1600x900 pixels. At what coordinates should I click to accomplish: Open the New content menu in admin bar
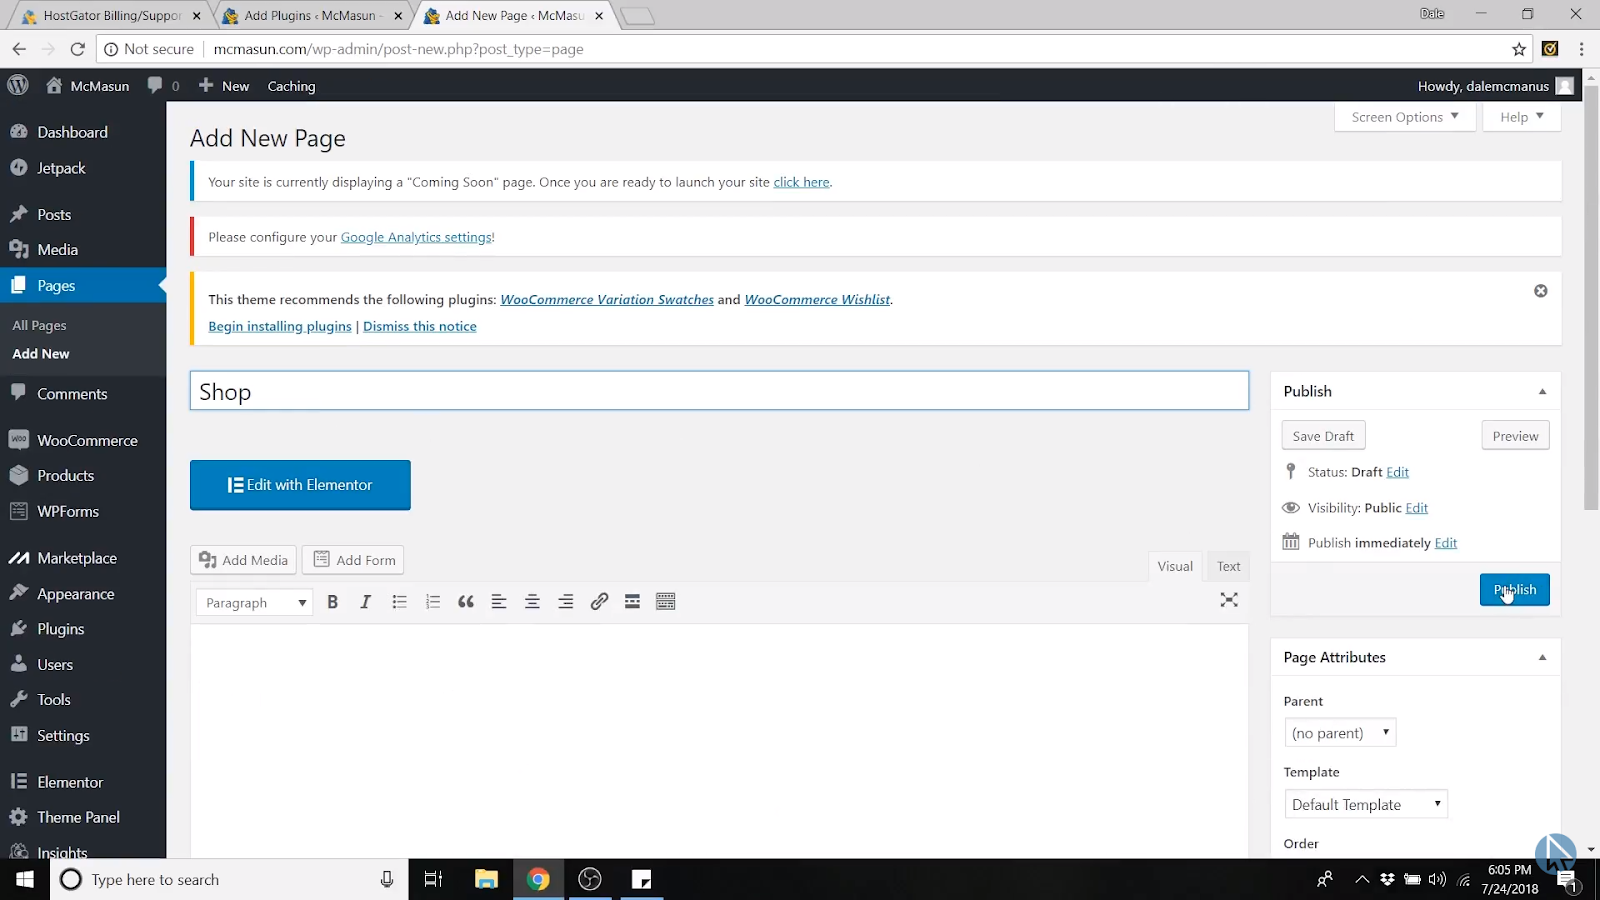tap(224, 86)
